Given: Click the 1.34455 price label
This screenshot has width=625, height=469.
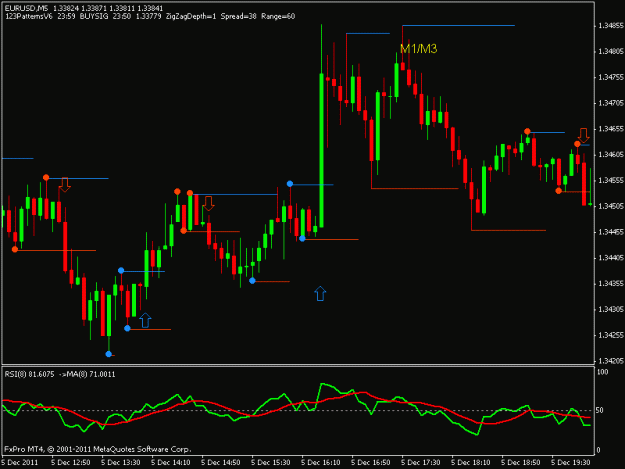Looking at the screenshot, I should 611,232.
